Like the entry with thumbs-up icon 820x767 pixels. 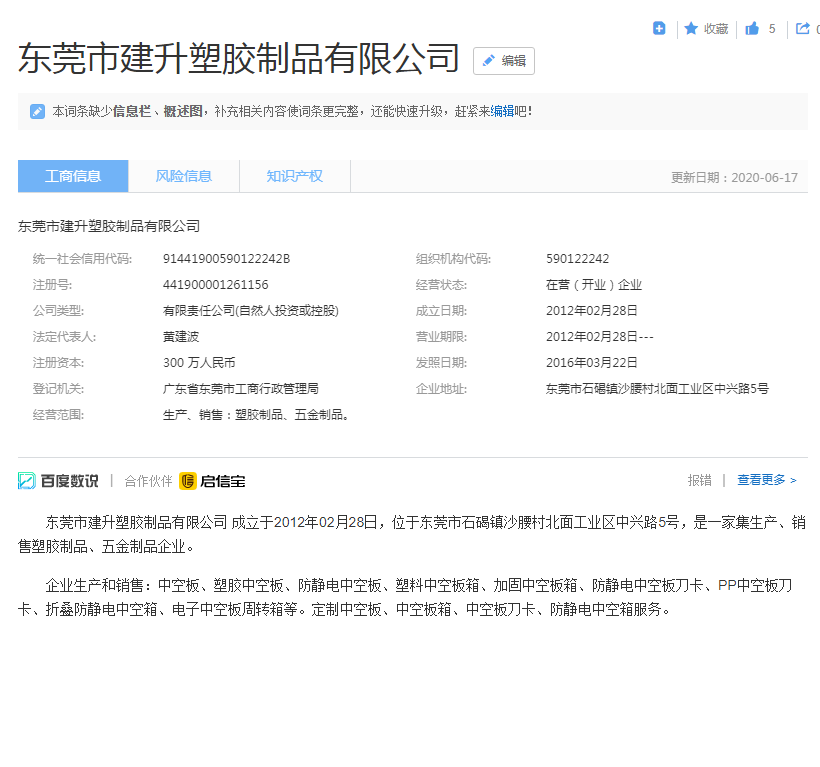(x=752, y=29)
